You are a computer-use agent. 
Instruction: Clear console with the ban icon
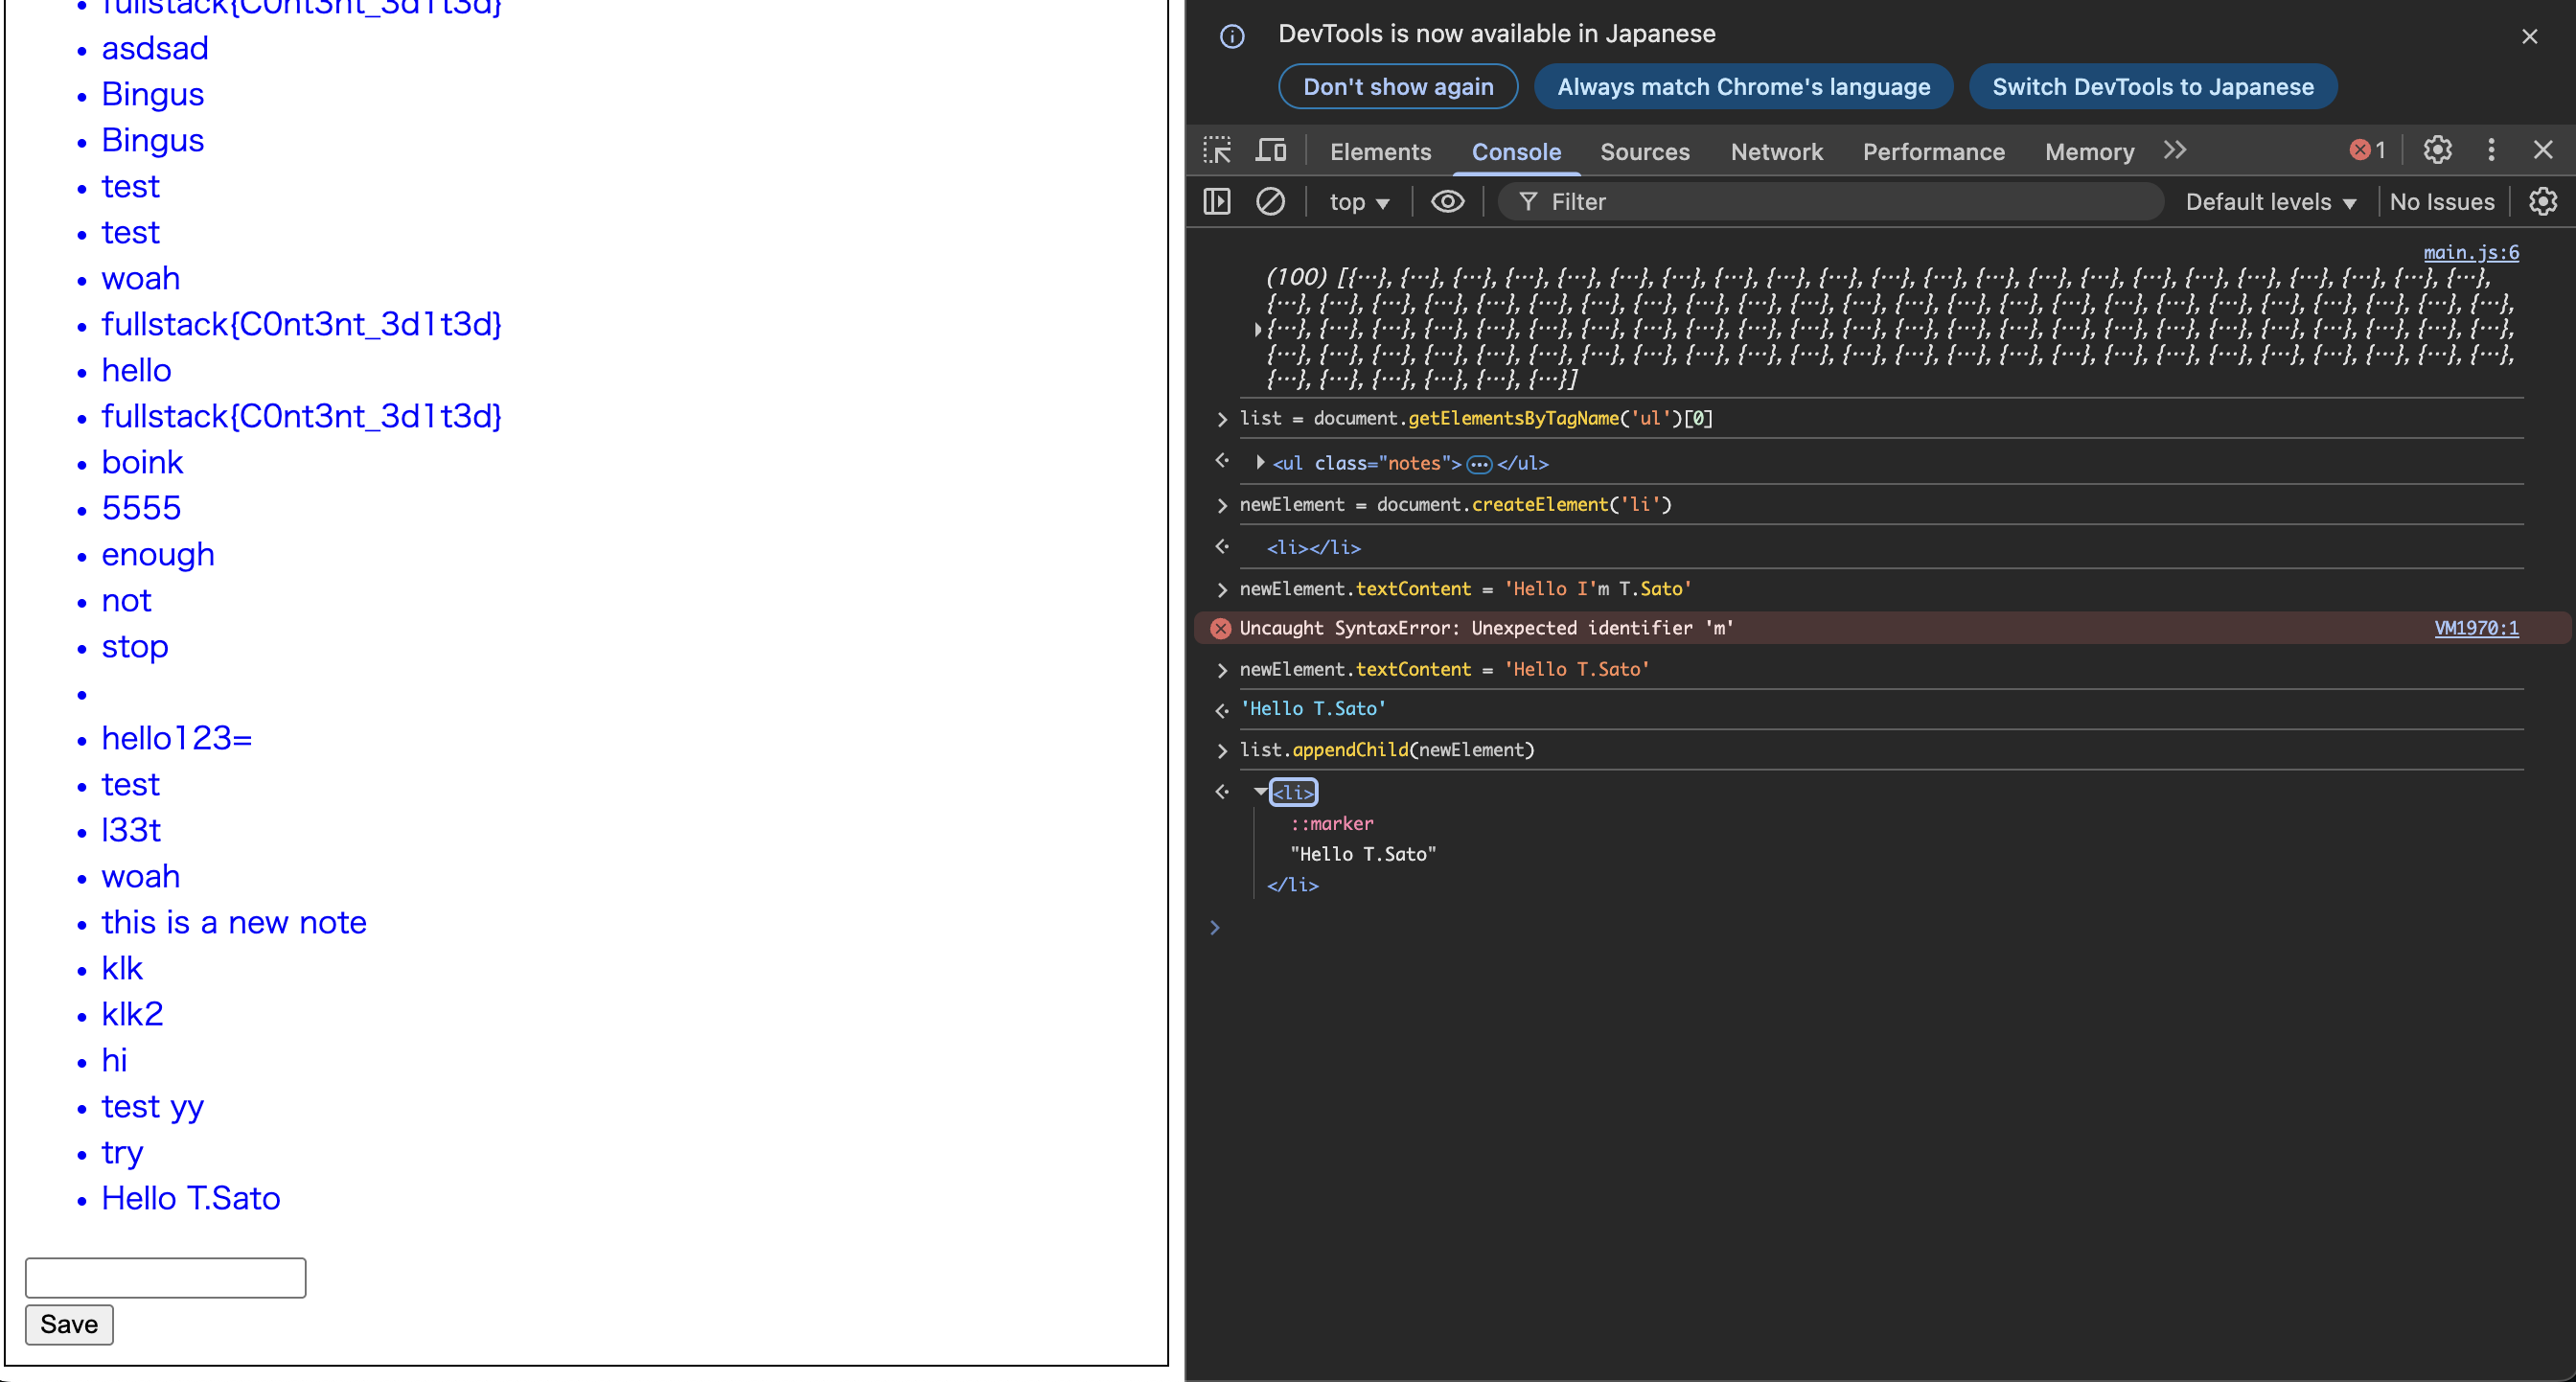pos(1270,202)
